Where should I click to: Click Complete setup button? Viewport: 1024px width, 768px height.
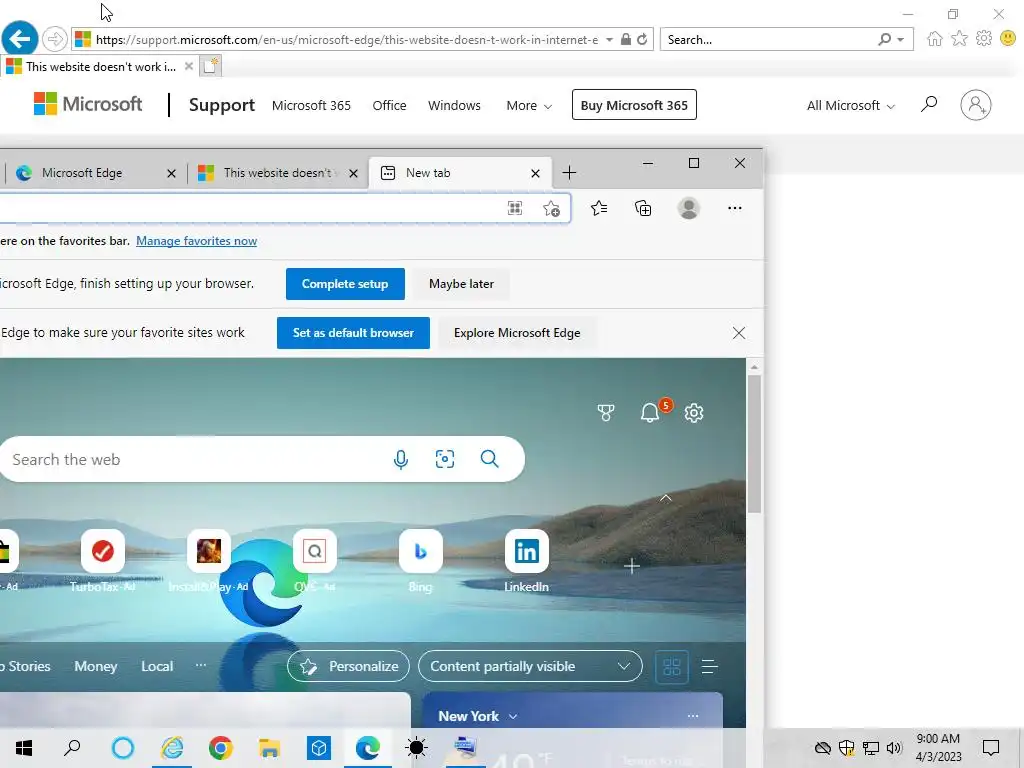[345, 284]
